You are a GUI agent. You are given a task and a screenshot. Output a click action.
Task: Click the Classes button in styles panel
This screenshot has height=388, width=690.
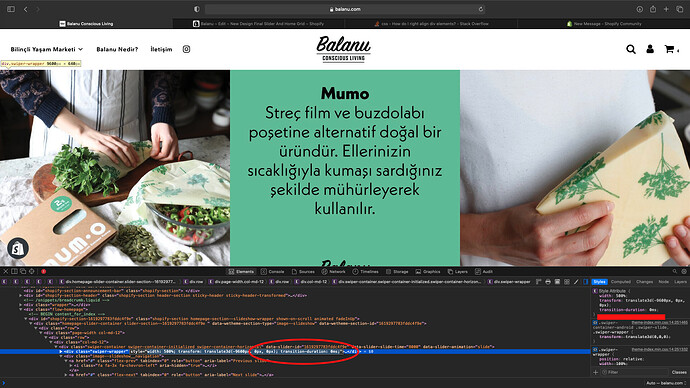coord(679,372)
